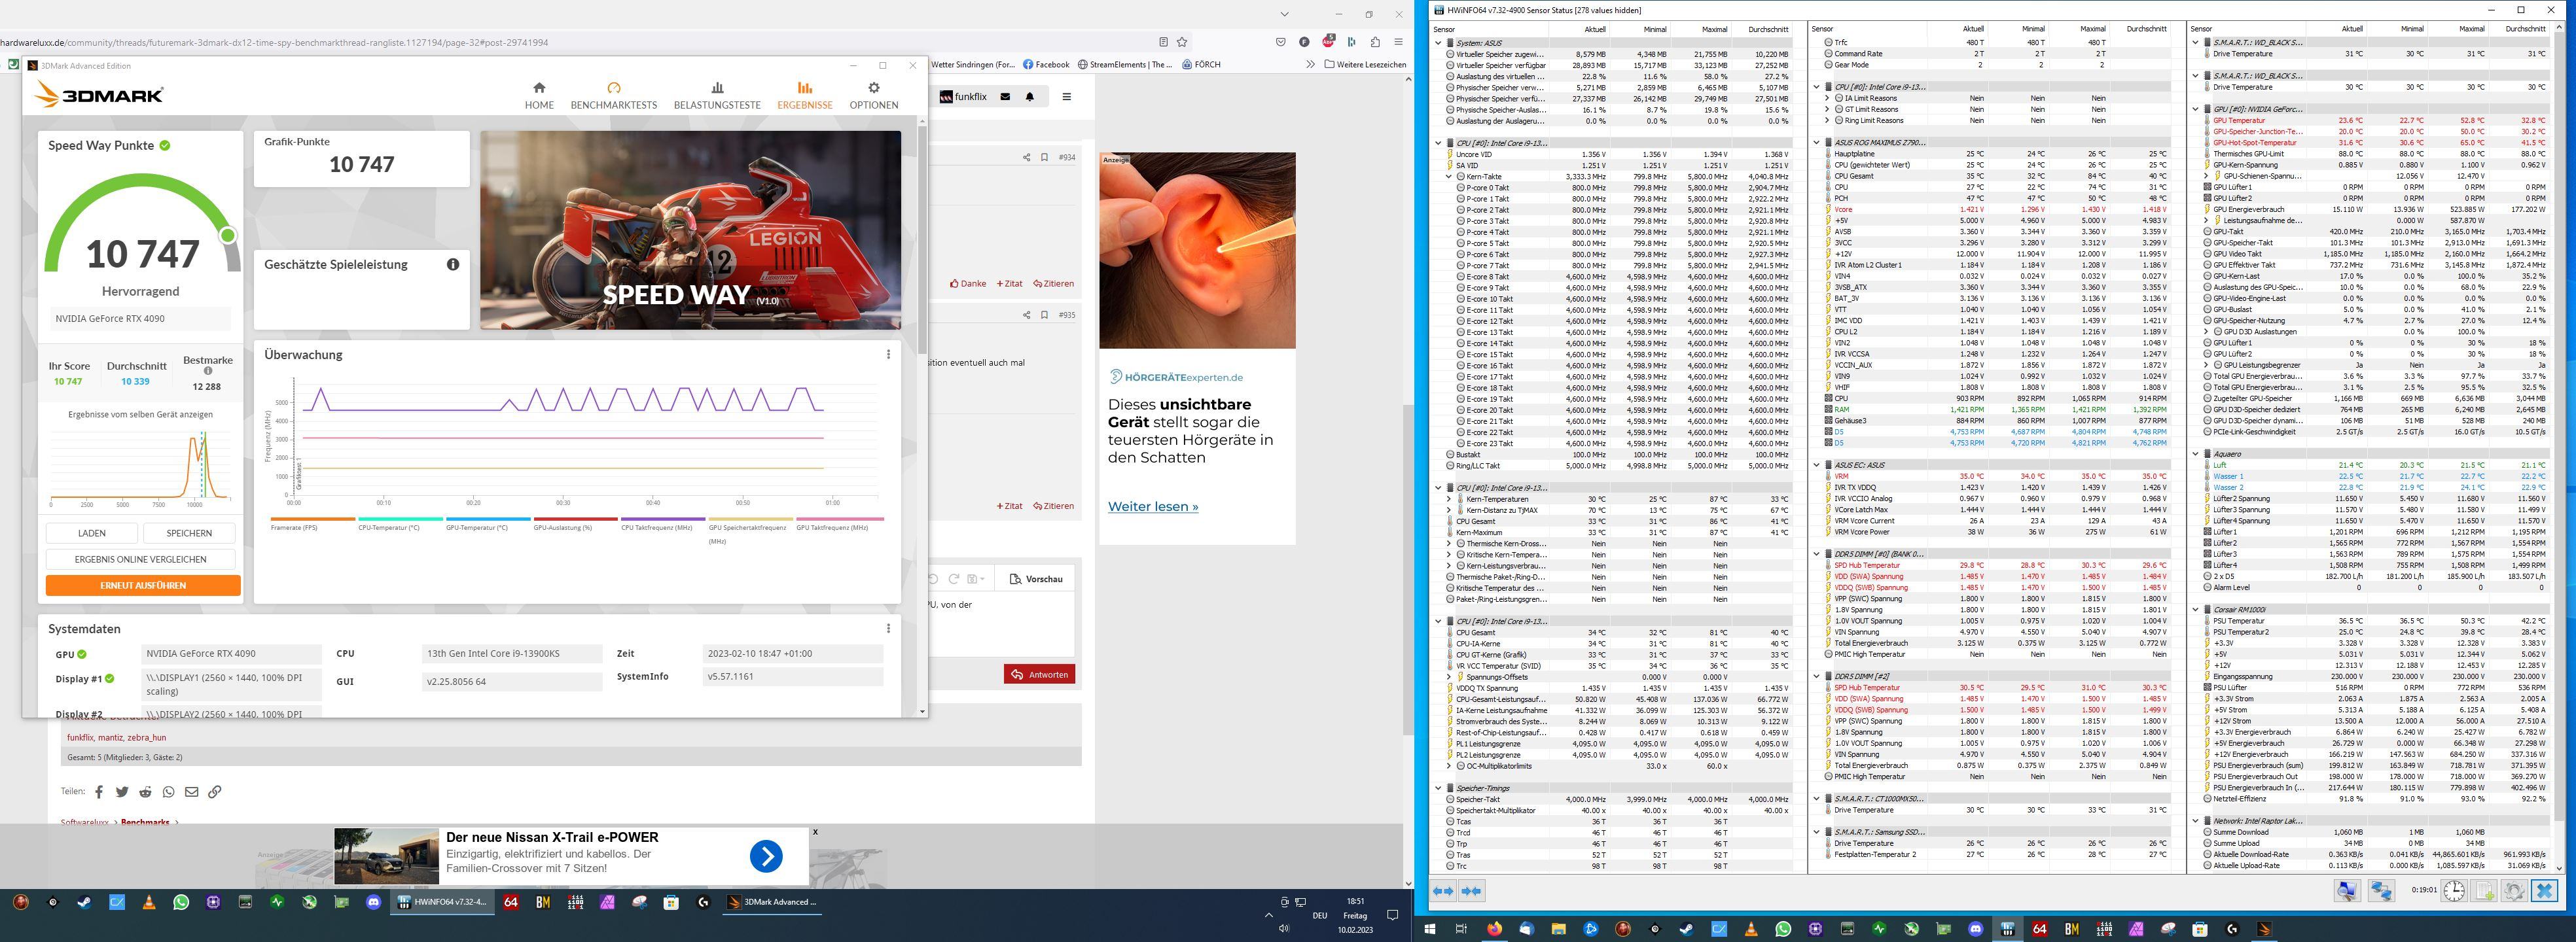Collapse the System: ASUS sensor group
This screenshot has height=942, width=2576.
(x=1438, y=43)
